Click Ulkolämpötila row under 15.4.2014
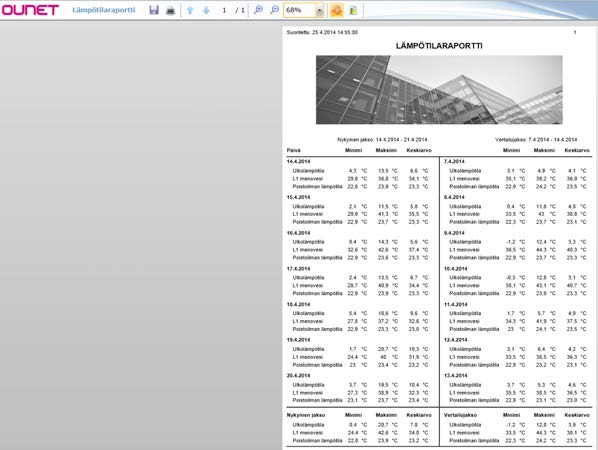598x450 pixels. (x=360, y=206)
